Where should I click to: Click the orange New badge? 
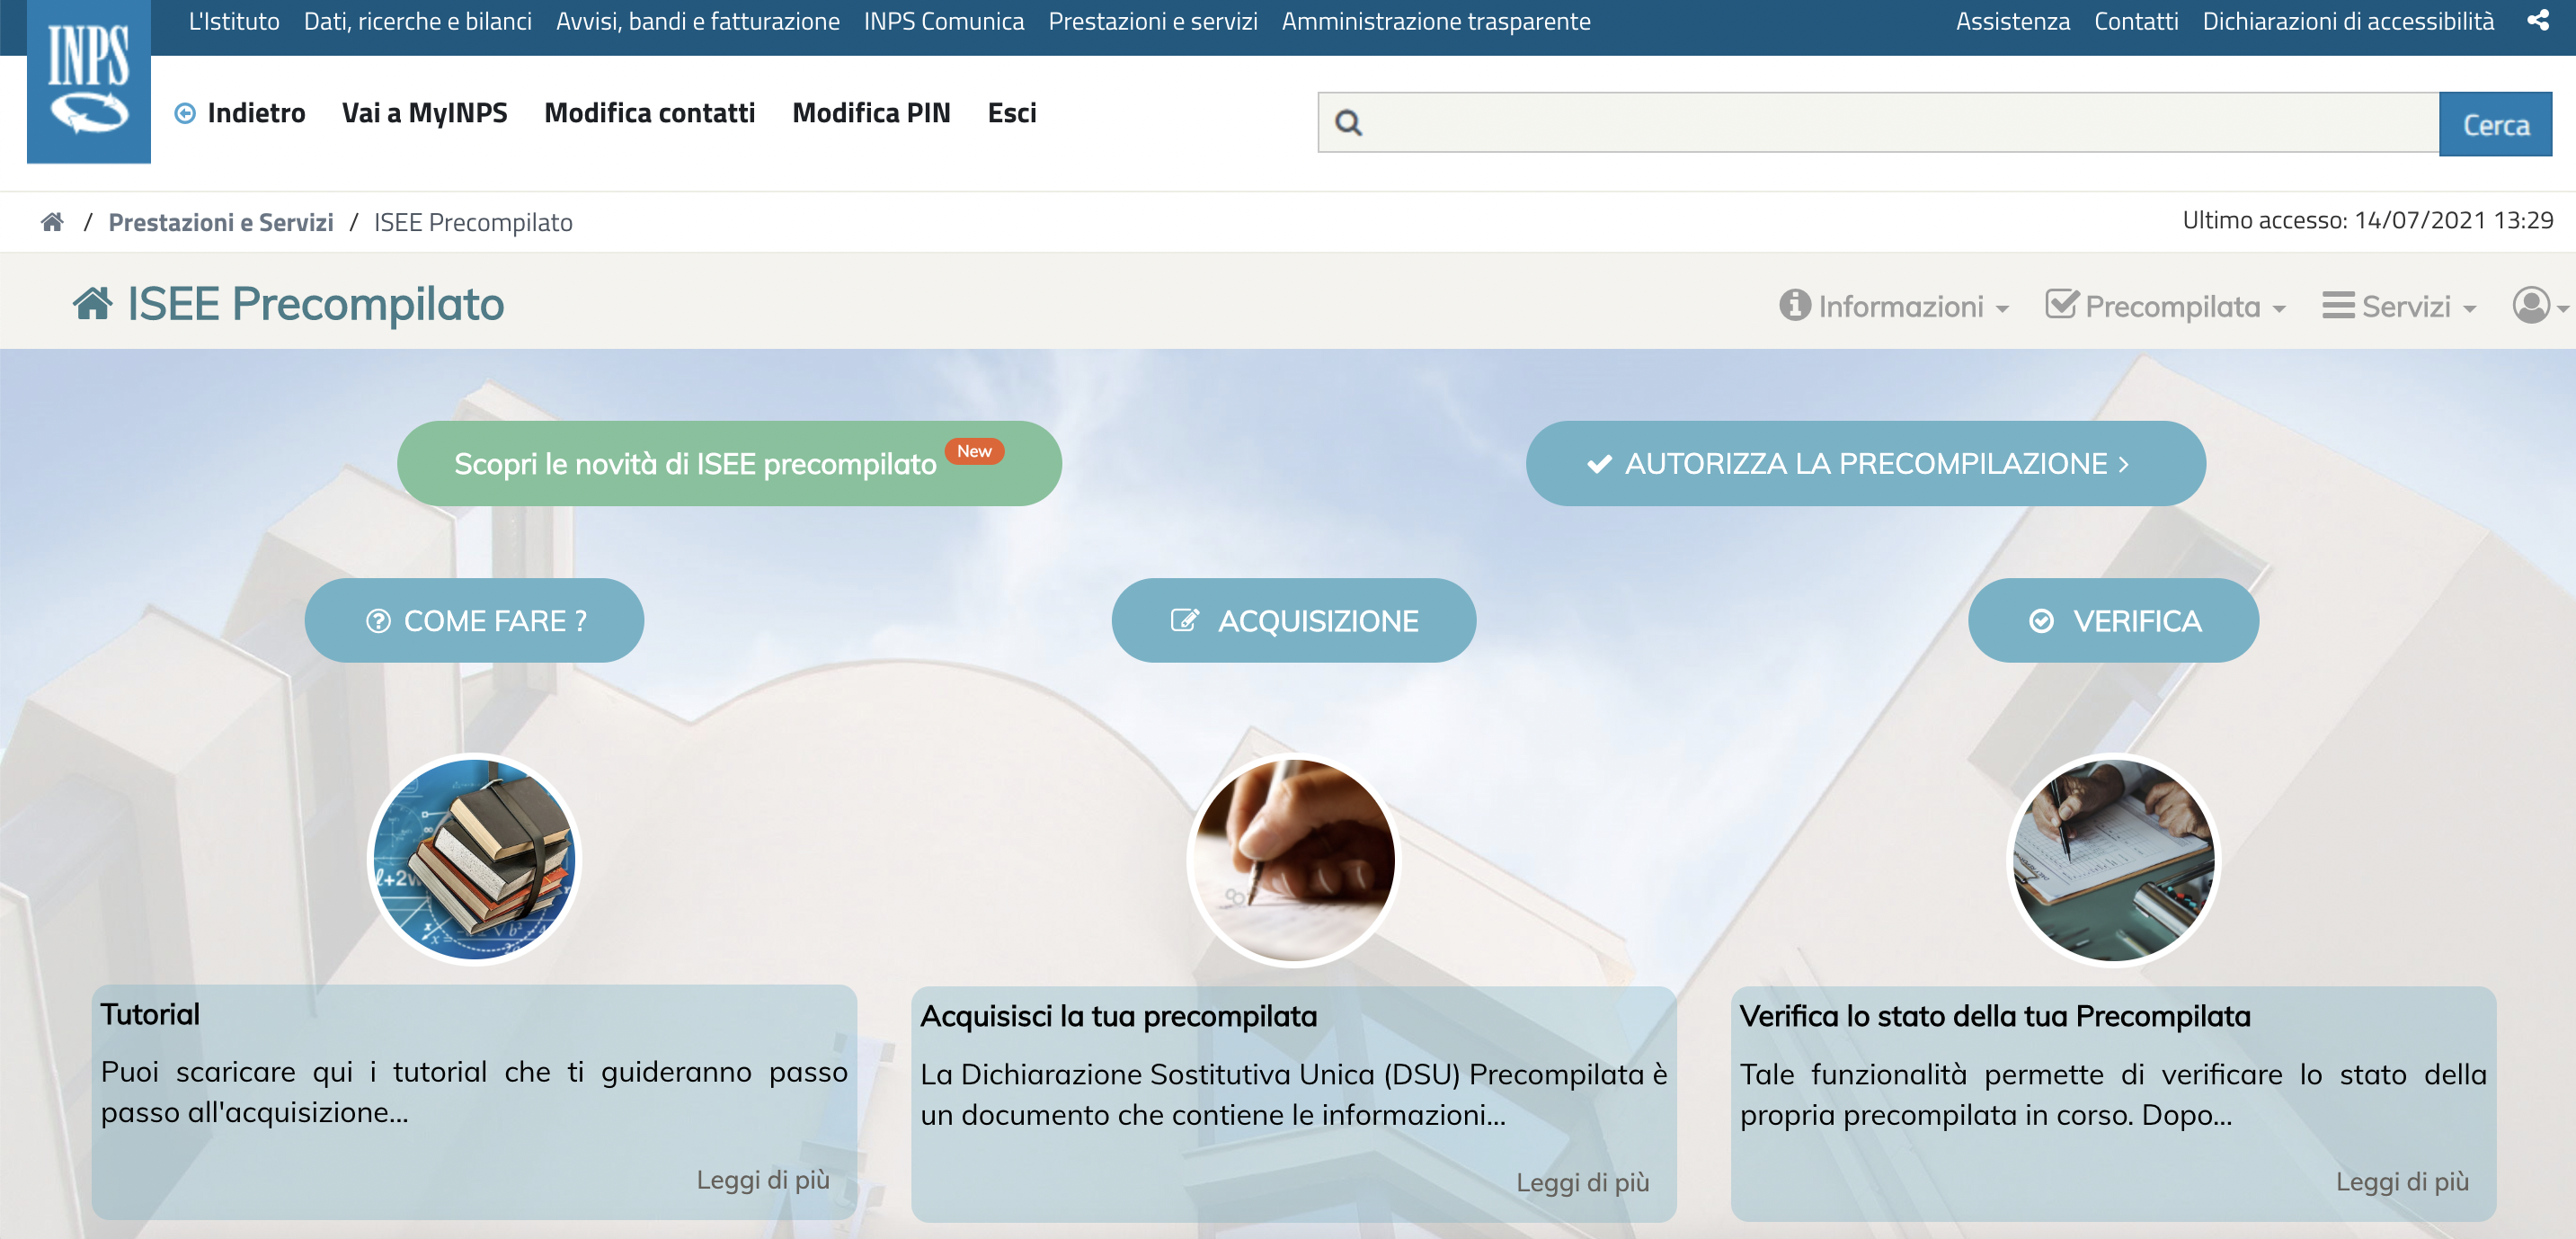974,451
